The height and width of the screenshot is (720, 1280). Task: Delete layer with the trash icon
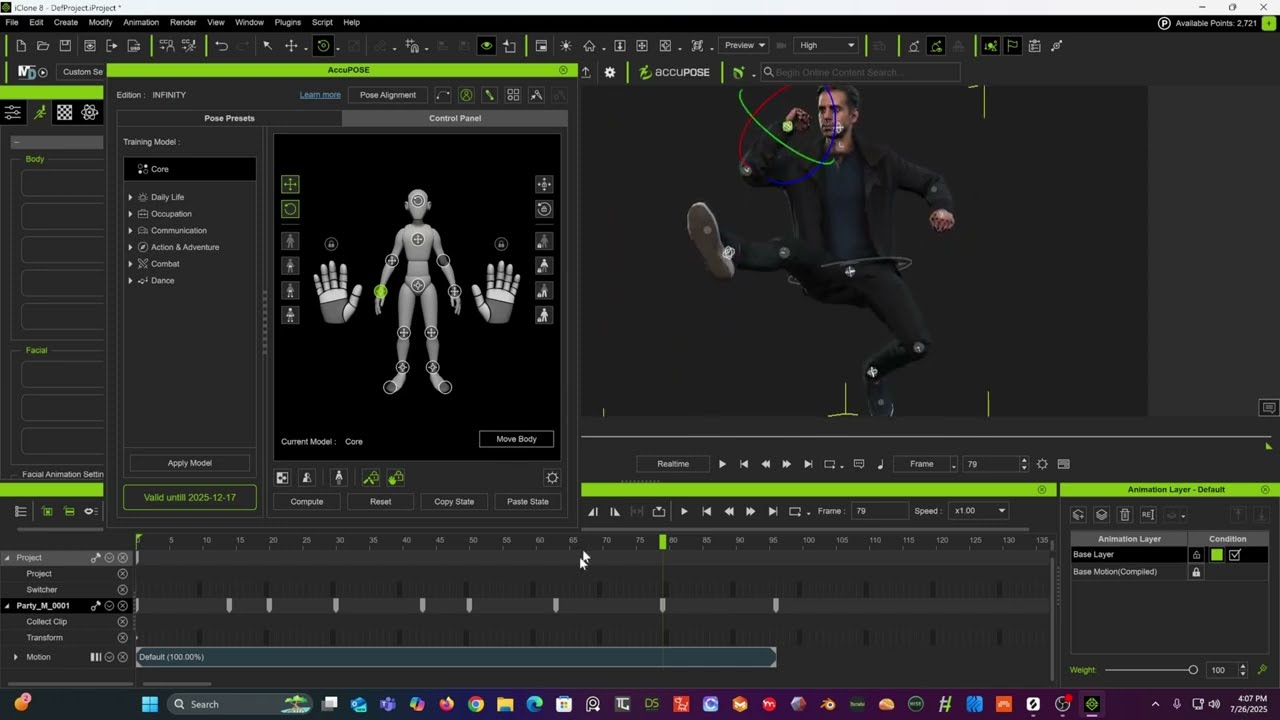[x=1124, y=515]
